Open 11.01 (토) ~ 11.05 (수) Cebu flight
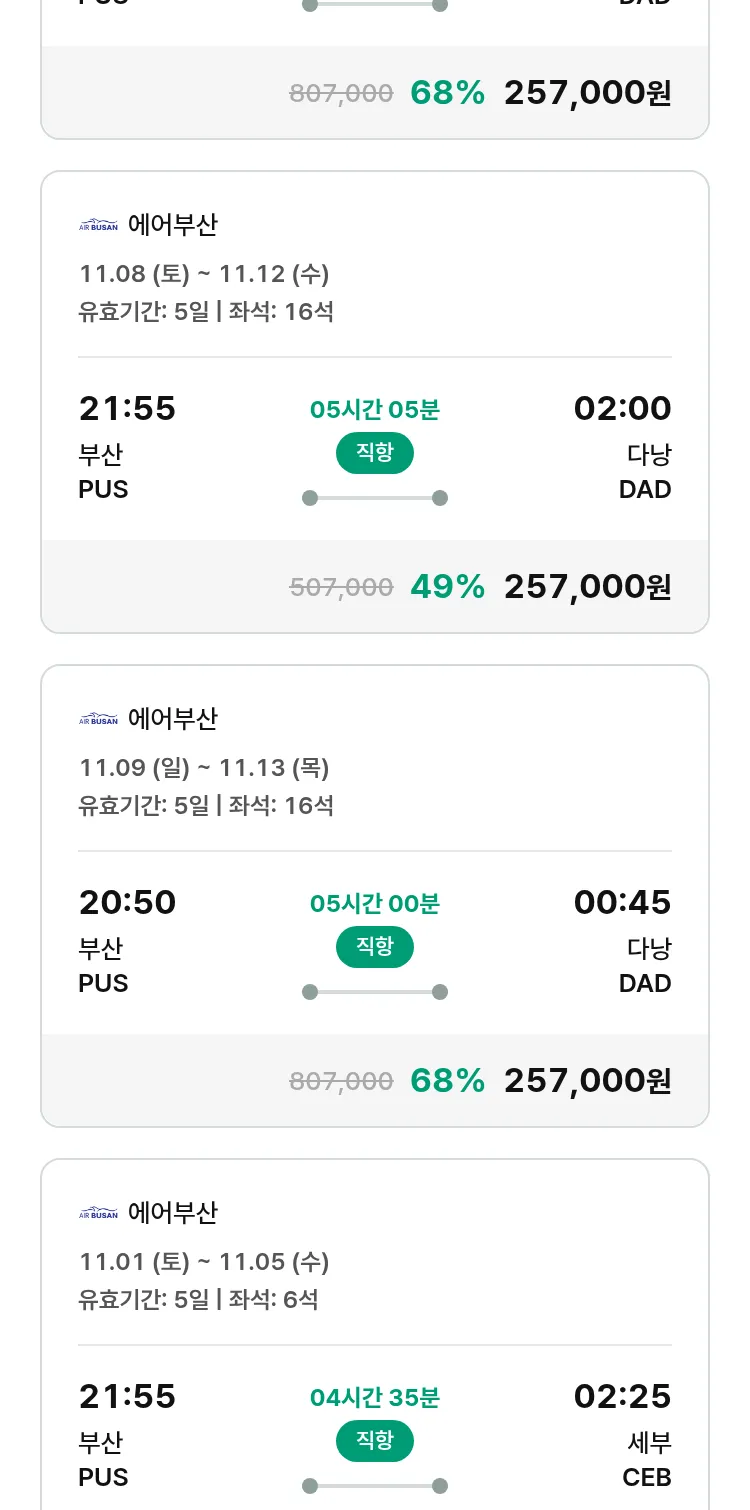 [x=204, y=1262]
